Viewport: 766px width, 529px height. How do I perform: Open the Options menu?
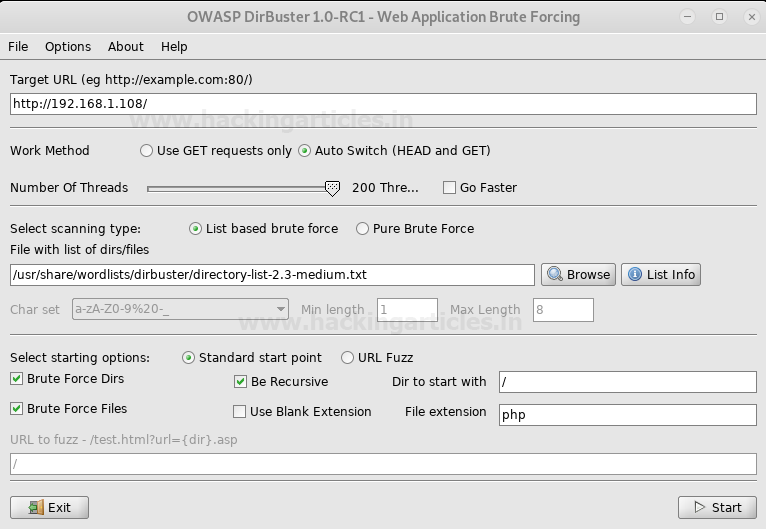pos(68,47)
